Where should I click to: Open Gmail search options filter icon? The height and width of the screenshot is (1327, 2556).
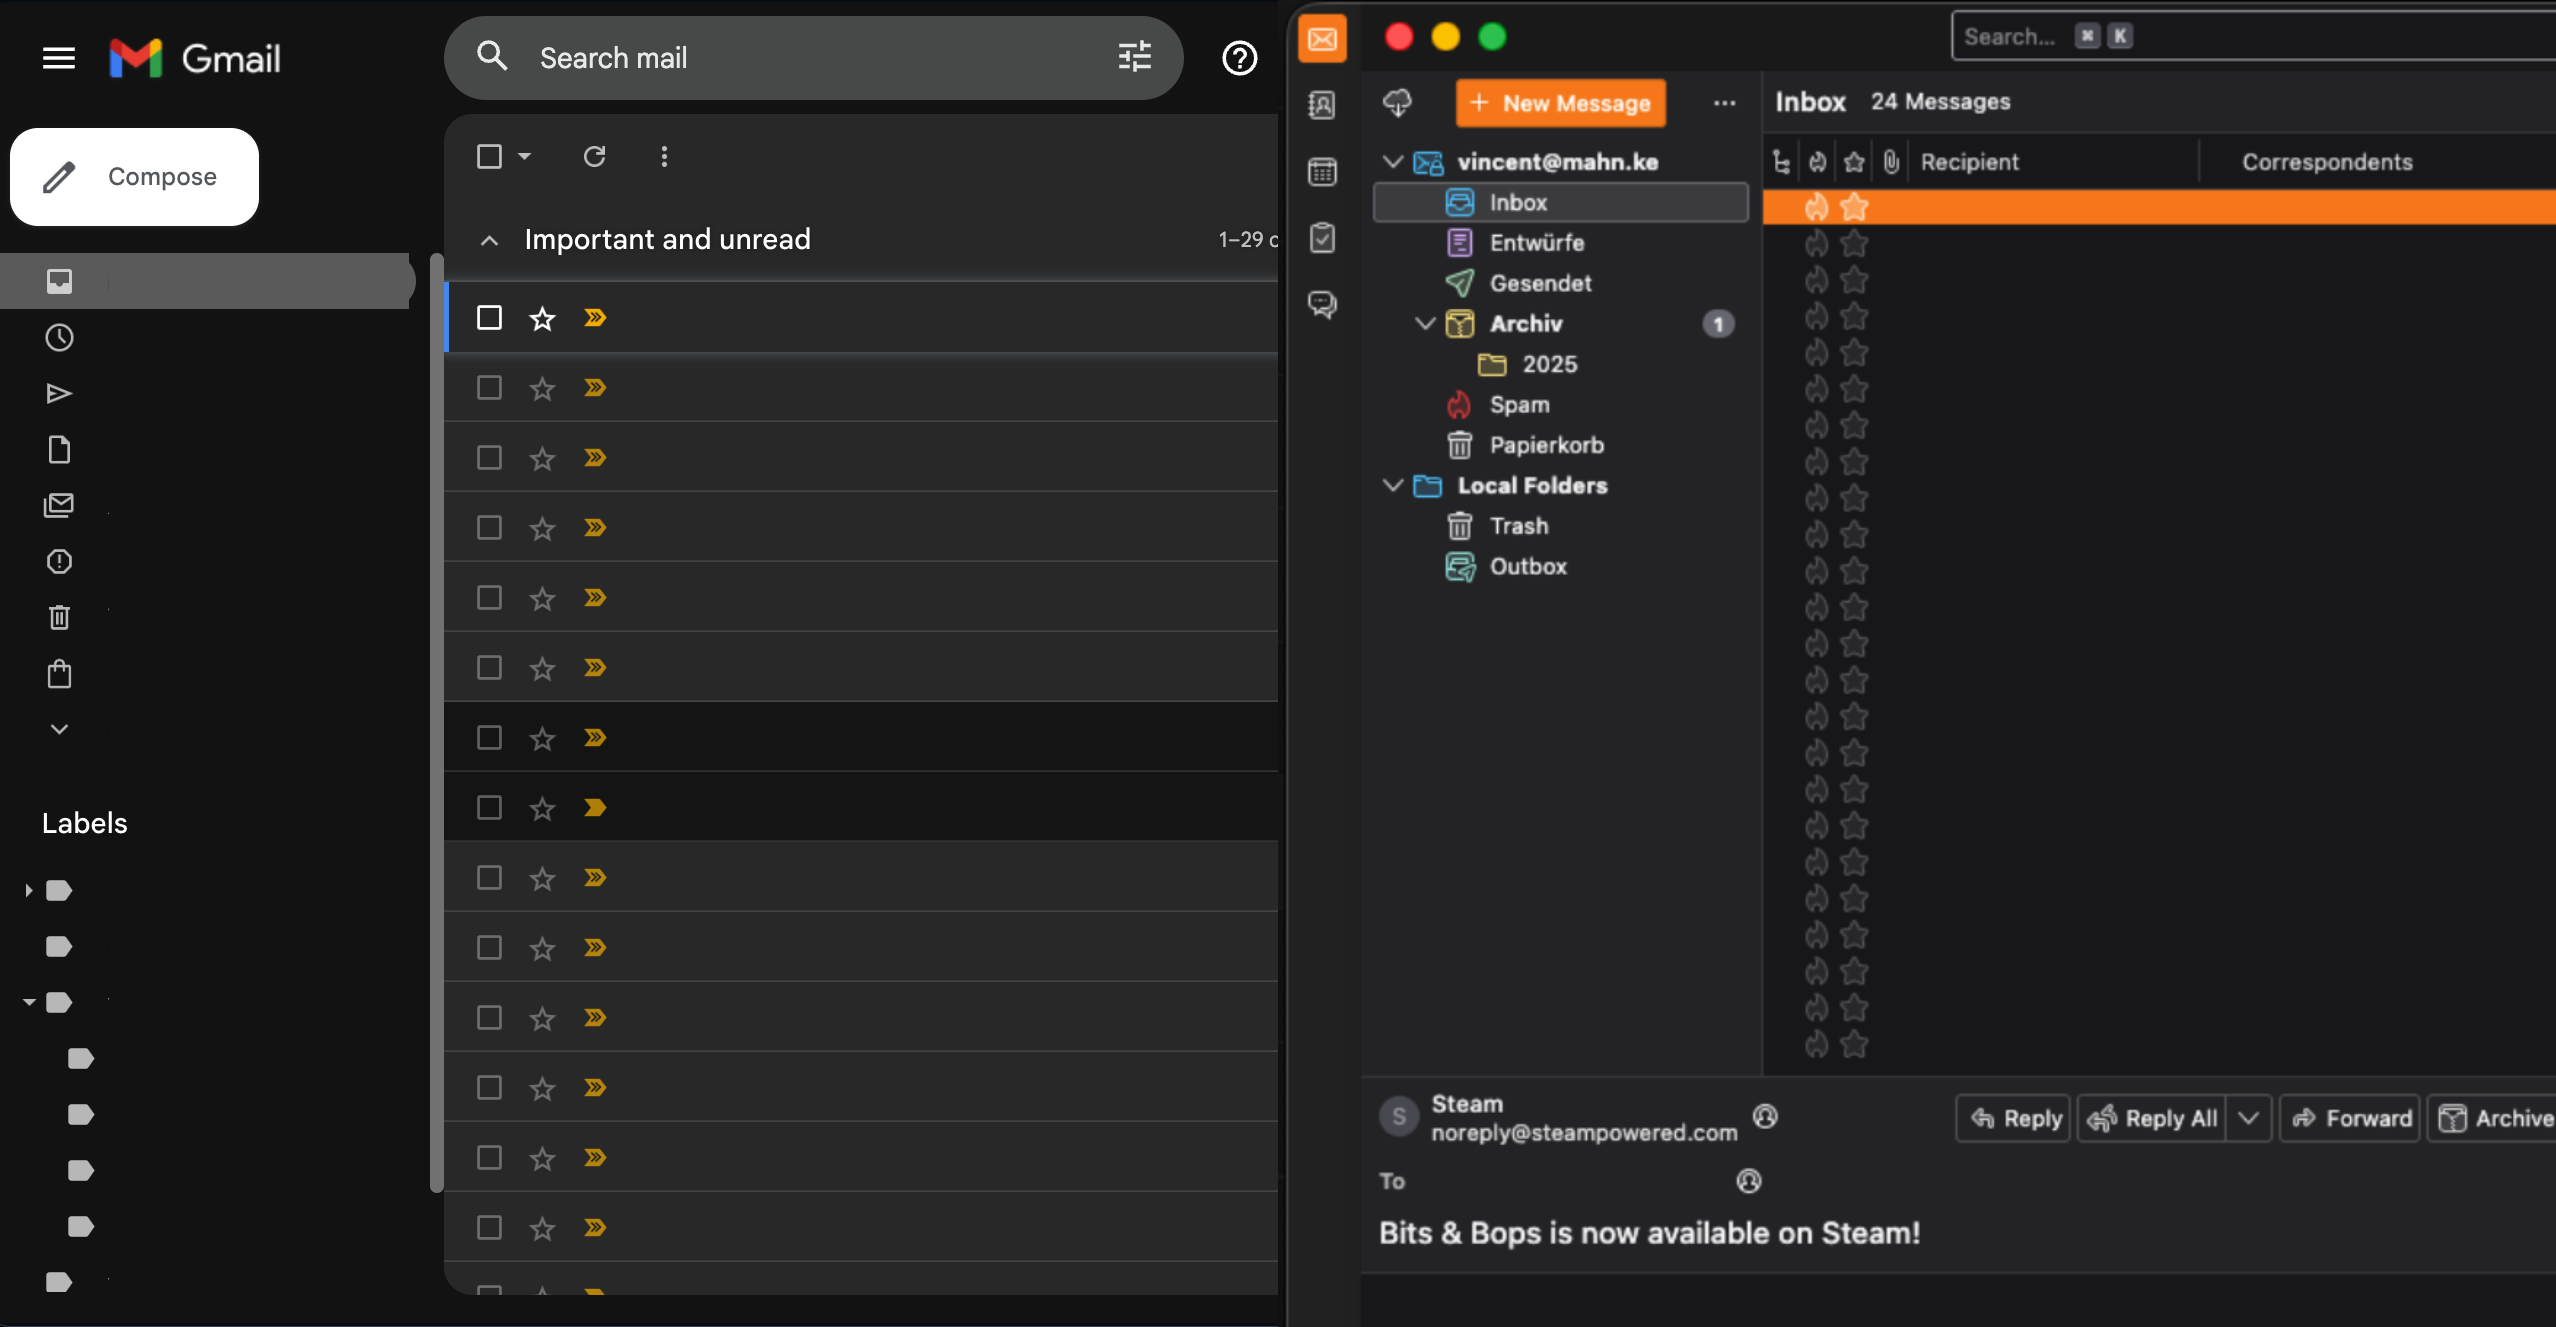[1134, 57]
